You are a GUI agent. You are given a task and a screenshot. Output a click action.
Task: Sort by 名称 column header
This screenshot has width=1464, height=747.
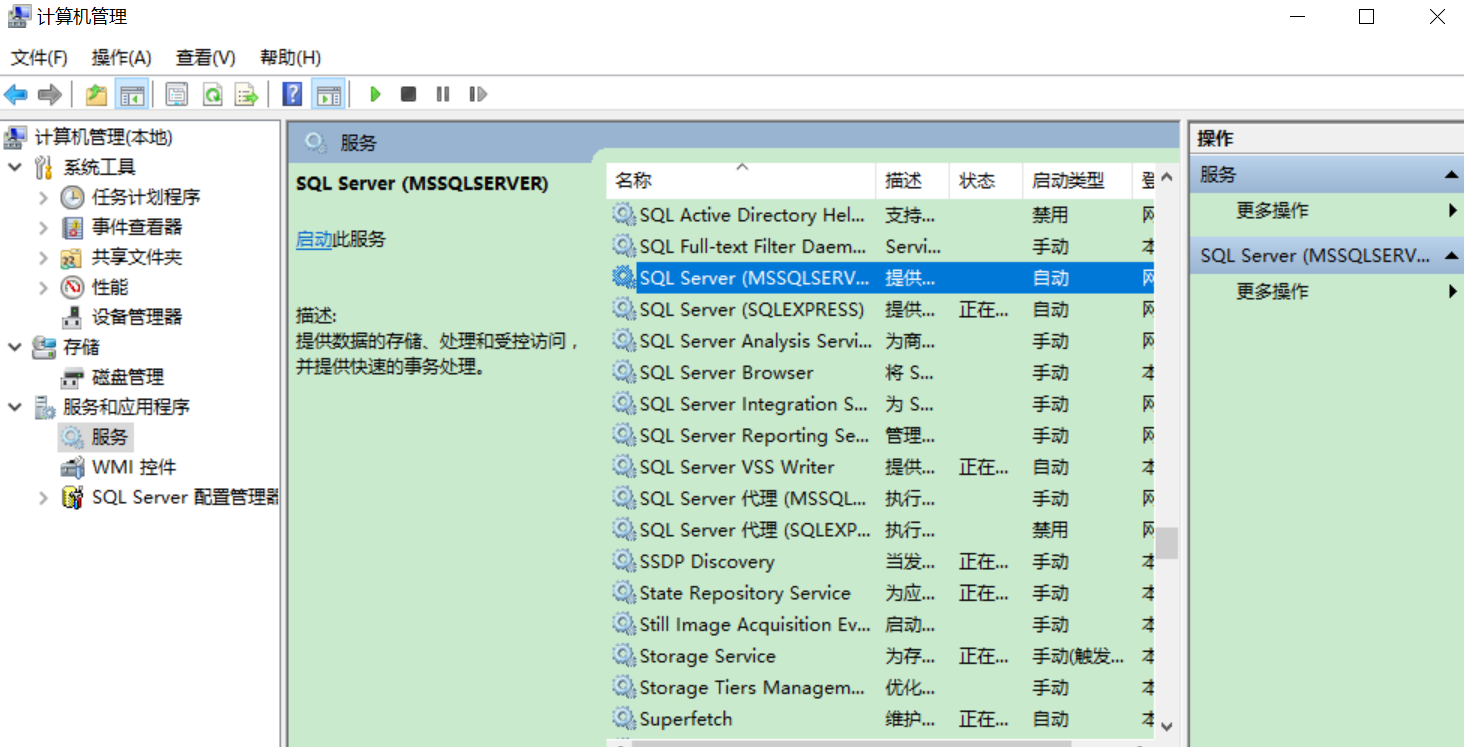pyautogui.click(x=741, y=181)
